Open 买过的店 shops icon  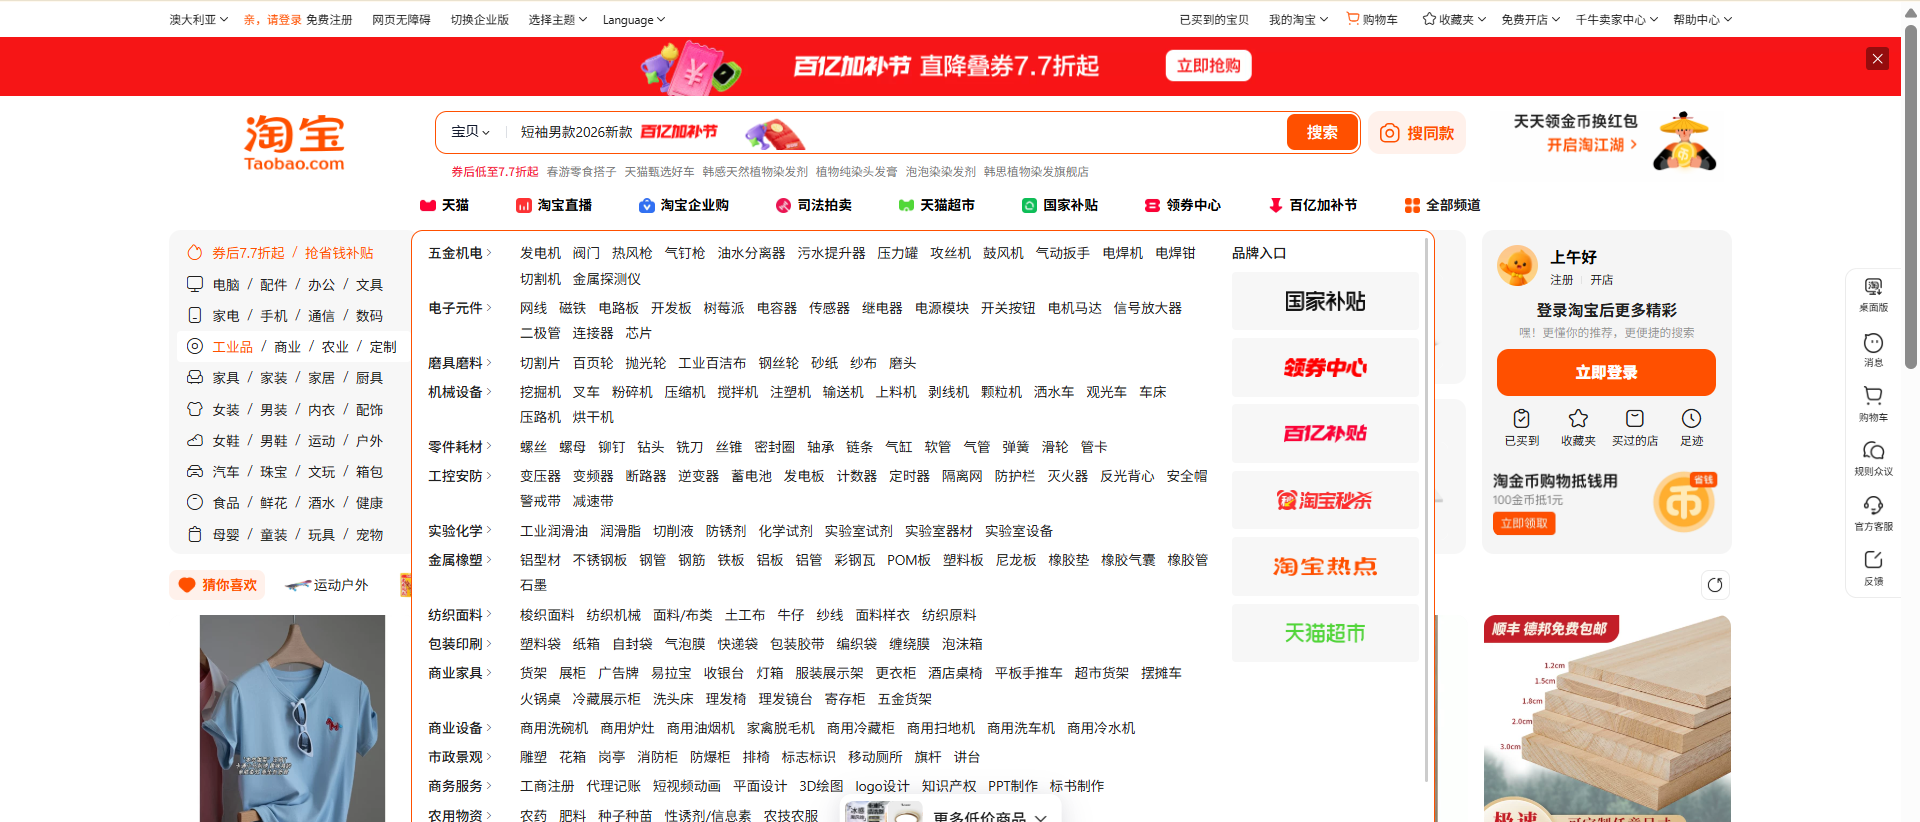(x=1634, y=426)
